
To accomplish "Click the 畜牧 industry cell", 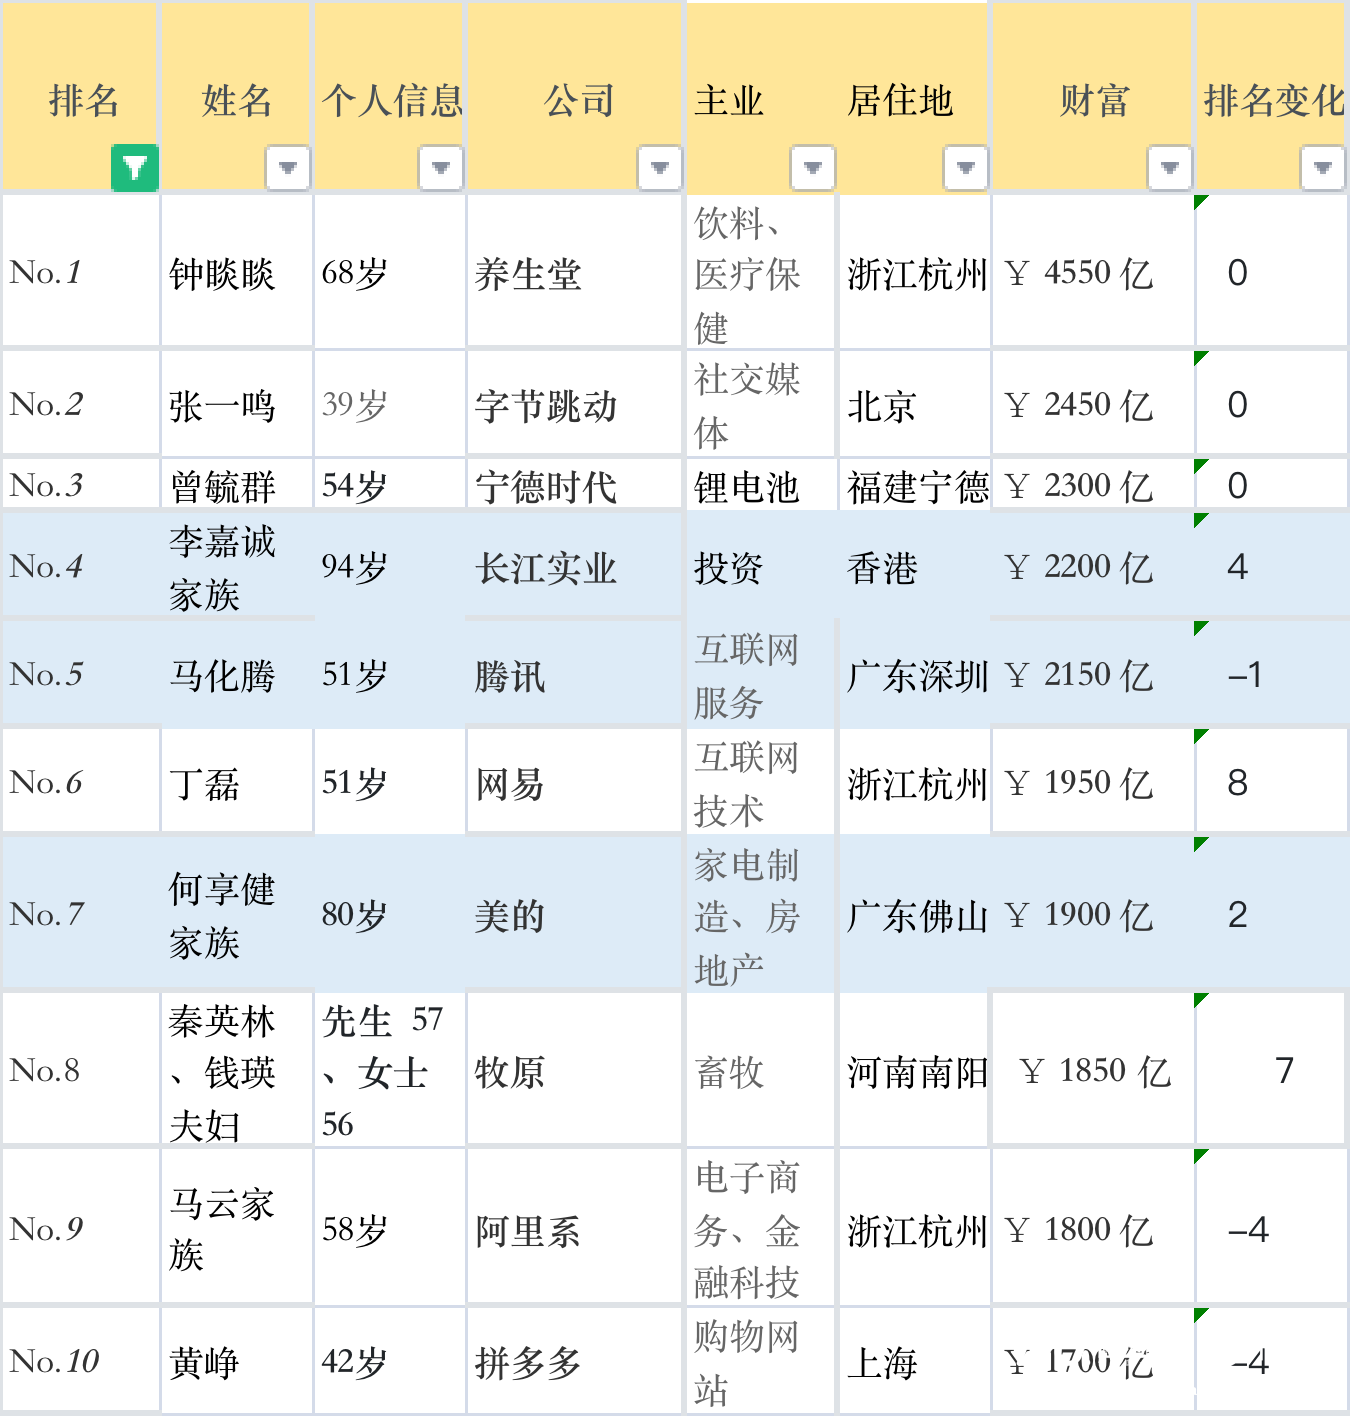I will [x=760, y=1070].
